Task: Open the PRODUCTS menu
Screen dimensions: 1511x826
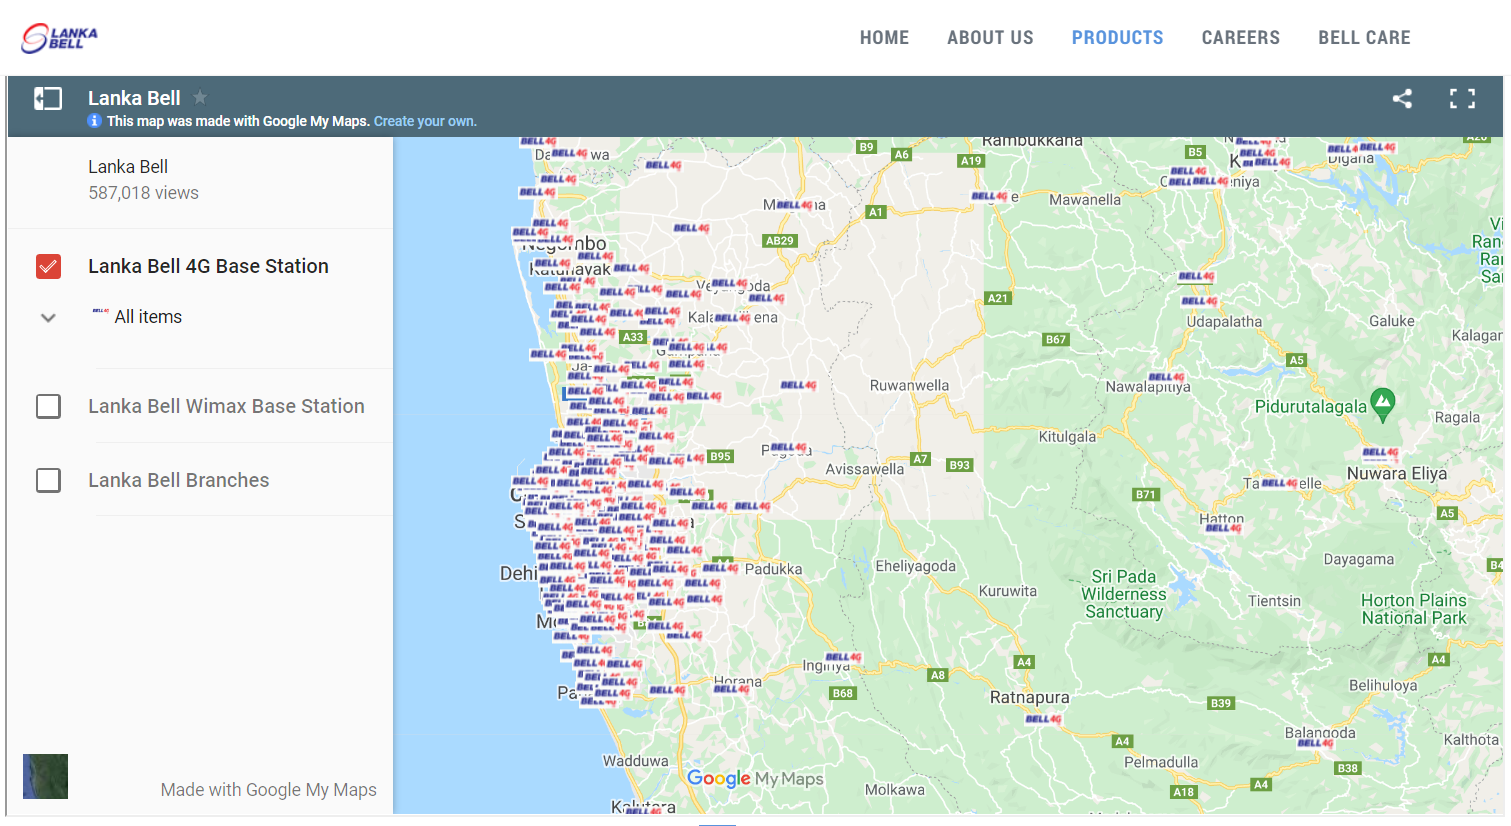Action: tap(1117, 38)
